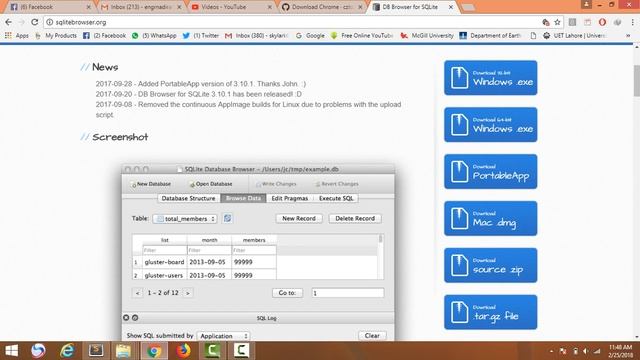The height and width of the screenshot is (360, 640).
Task: Open a new browser tab
Action: tap(468, 7)
